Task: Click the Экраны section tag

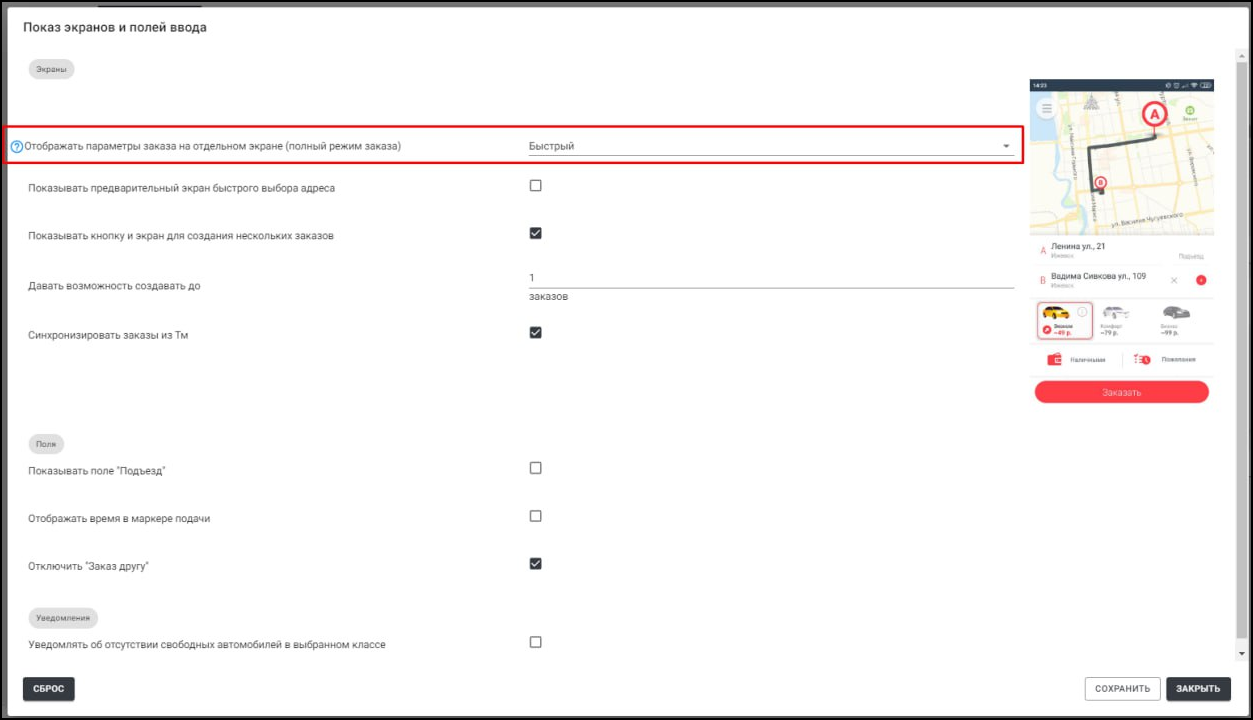Action: pyautogui.click(x=51, y=70)
